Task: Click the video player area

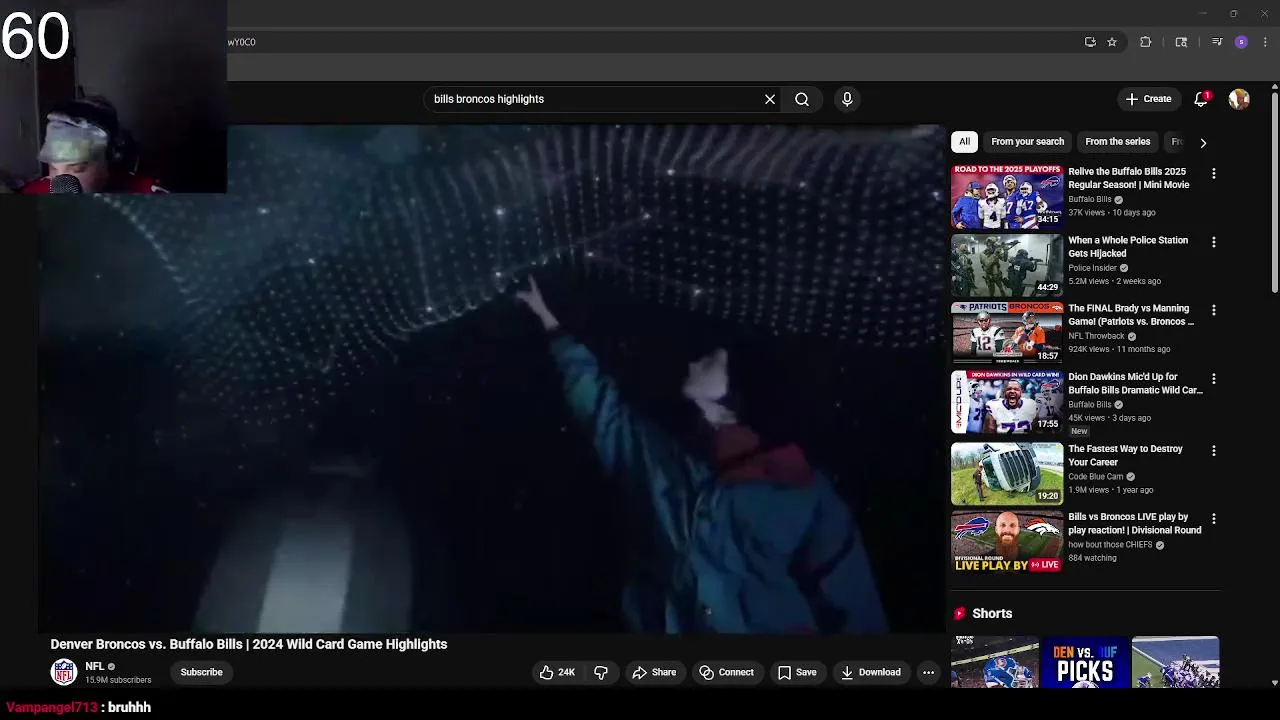Action: [x=490, y=378]
